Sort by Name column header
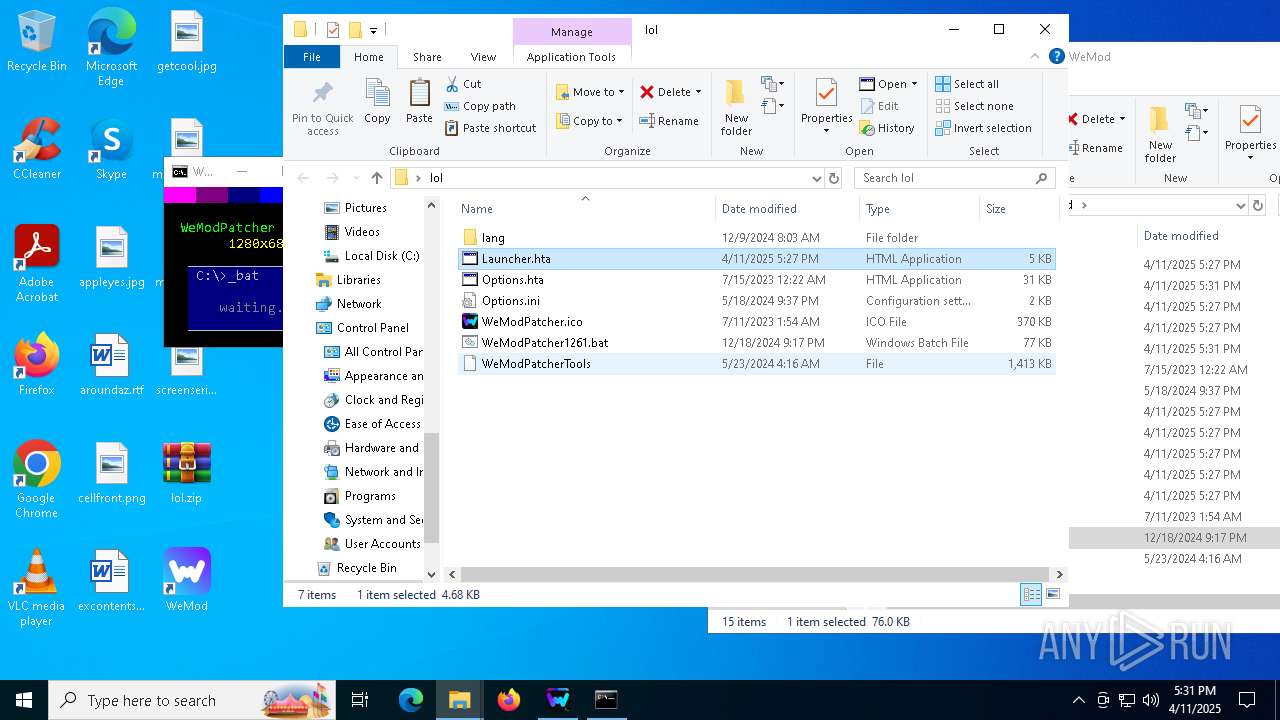 click(585, 209)
